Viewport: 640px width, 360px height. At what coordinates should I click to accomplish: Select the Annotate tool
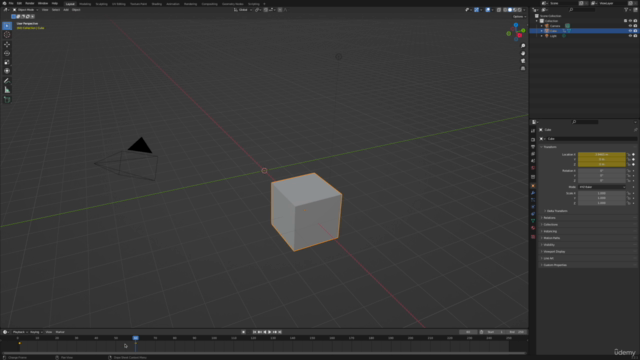point(7,81)
